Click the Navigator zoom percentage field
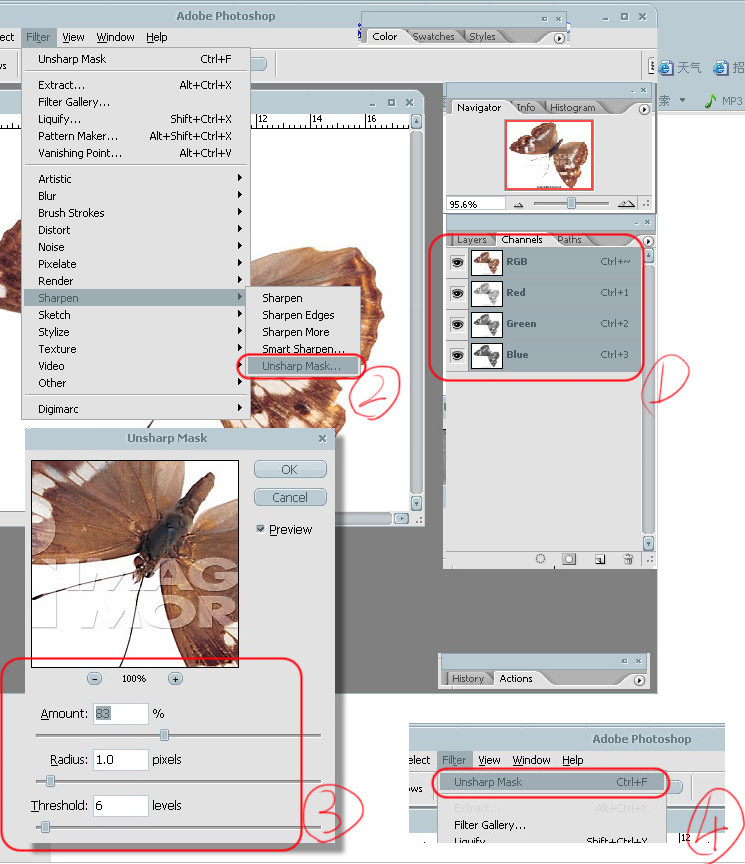 point(476,204)
